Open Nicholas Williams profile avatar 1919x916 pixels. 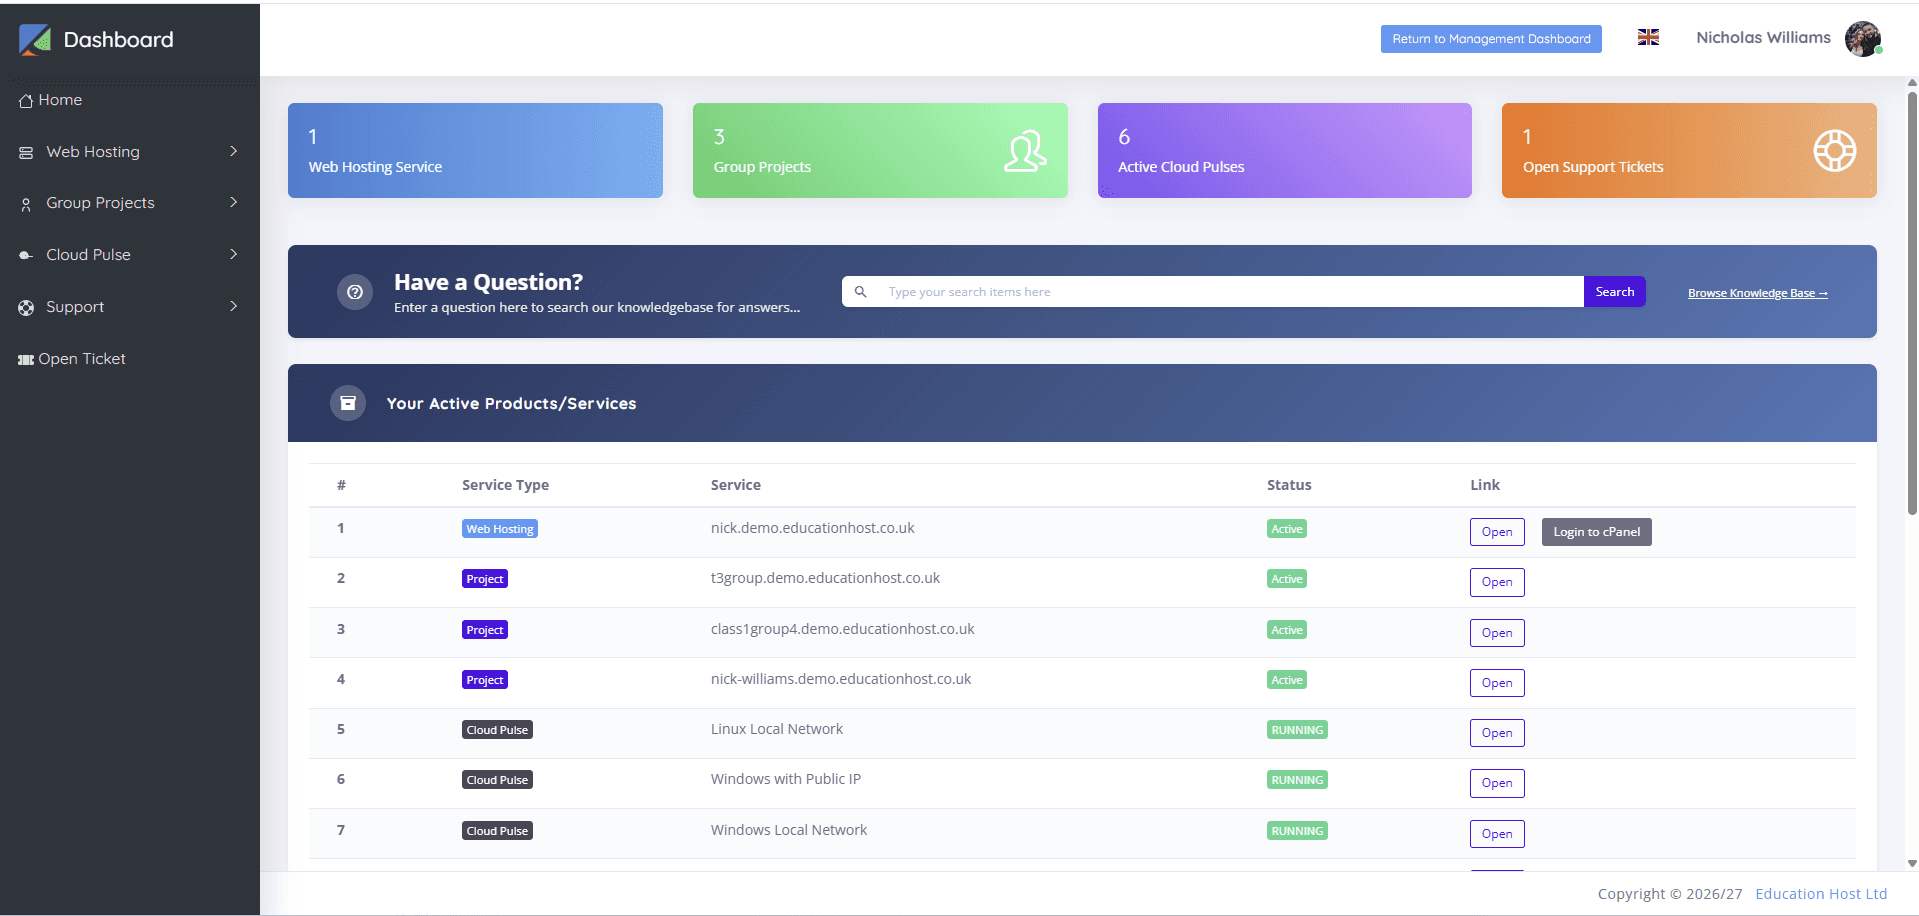(1863, 39)
